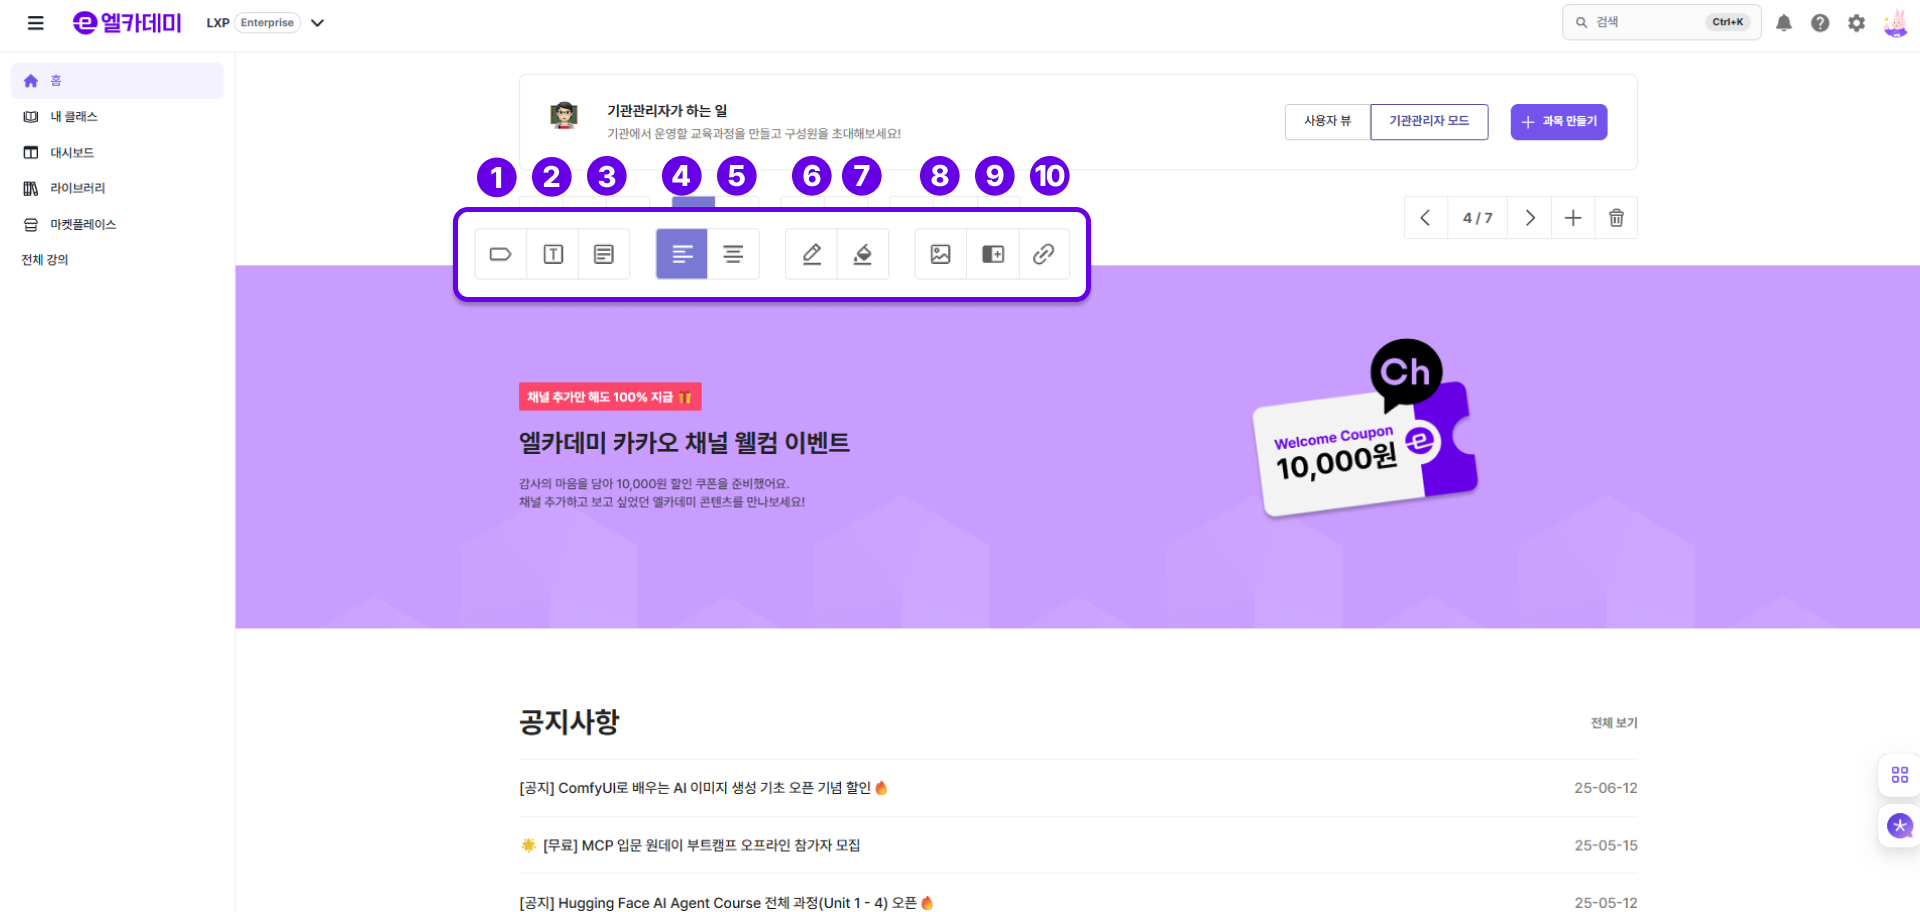This screenshot has height=912, width=1920.
Task: Click 전체 보기 link for notices
Action: tap(1614, 723)
